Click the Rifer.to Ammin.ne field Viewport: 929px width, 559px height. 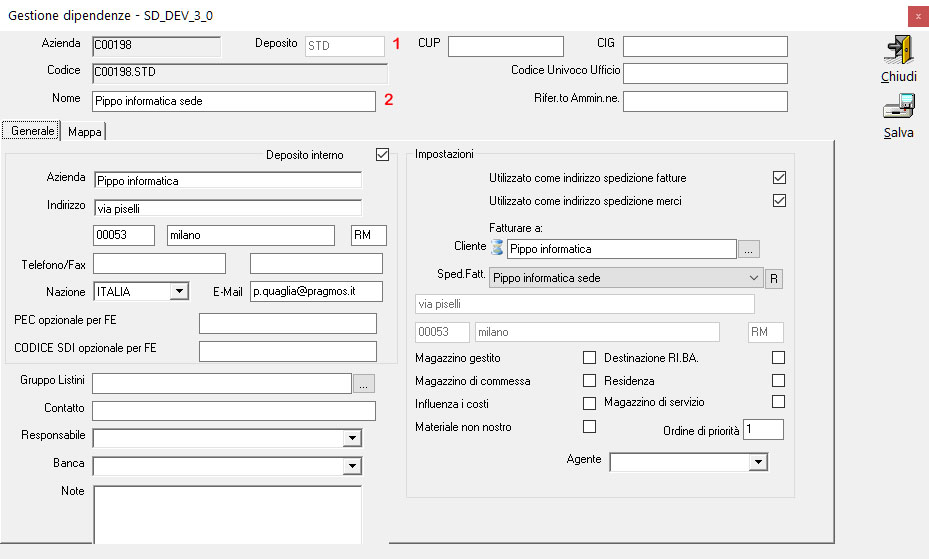click(x=705, y=101)
